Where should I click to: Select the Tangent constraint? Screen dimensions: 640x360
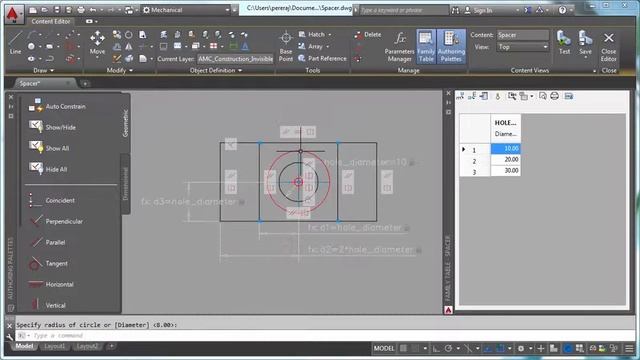[x=48, y=263]
